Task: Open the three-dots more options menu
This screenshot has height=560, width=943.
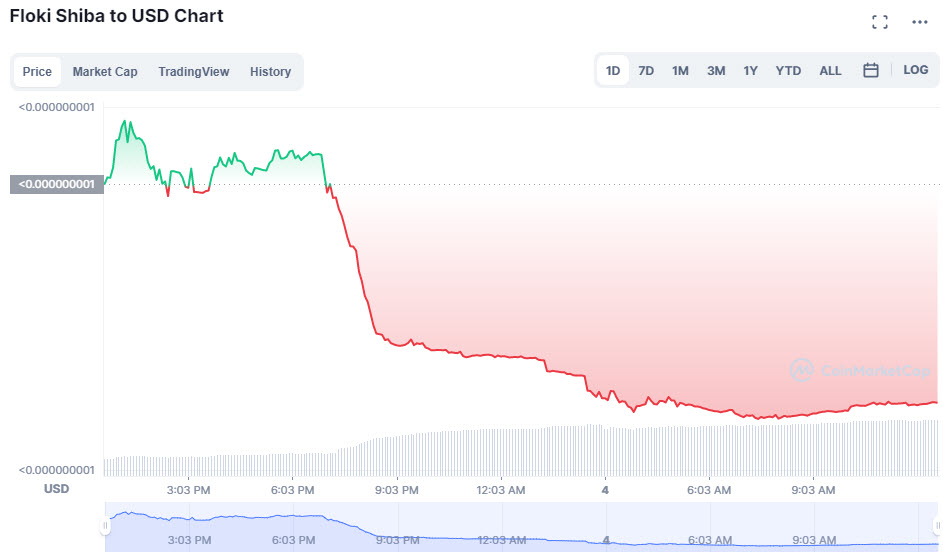Action: click(x=920, y=21)
